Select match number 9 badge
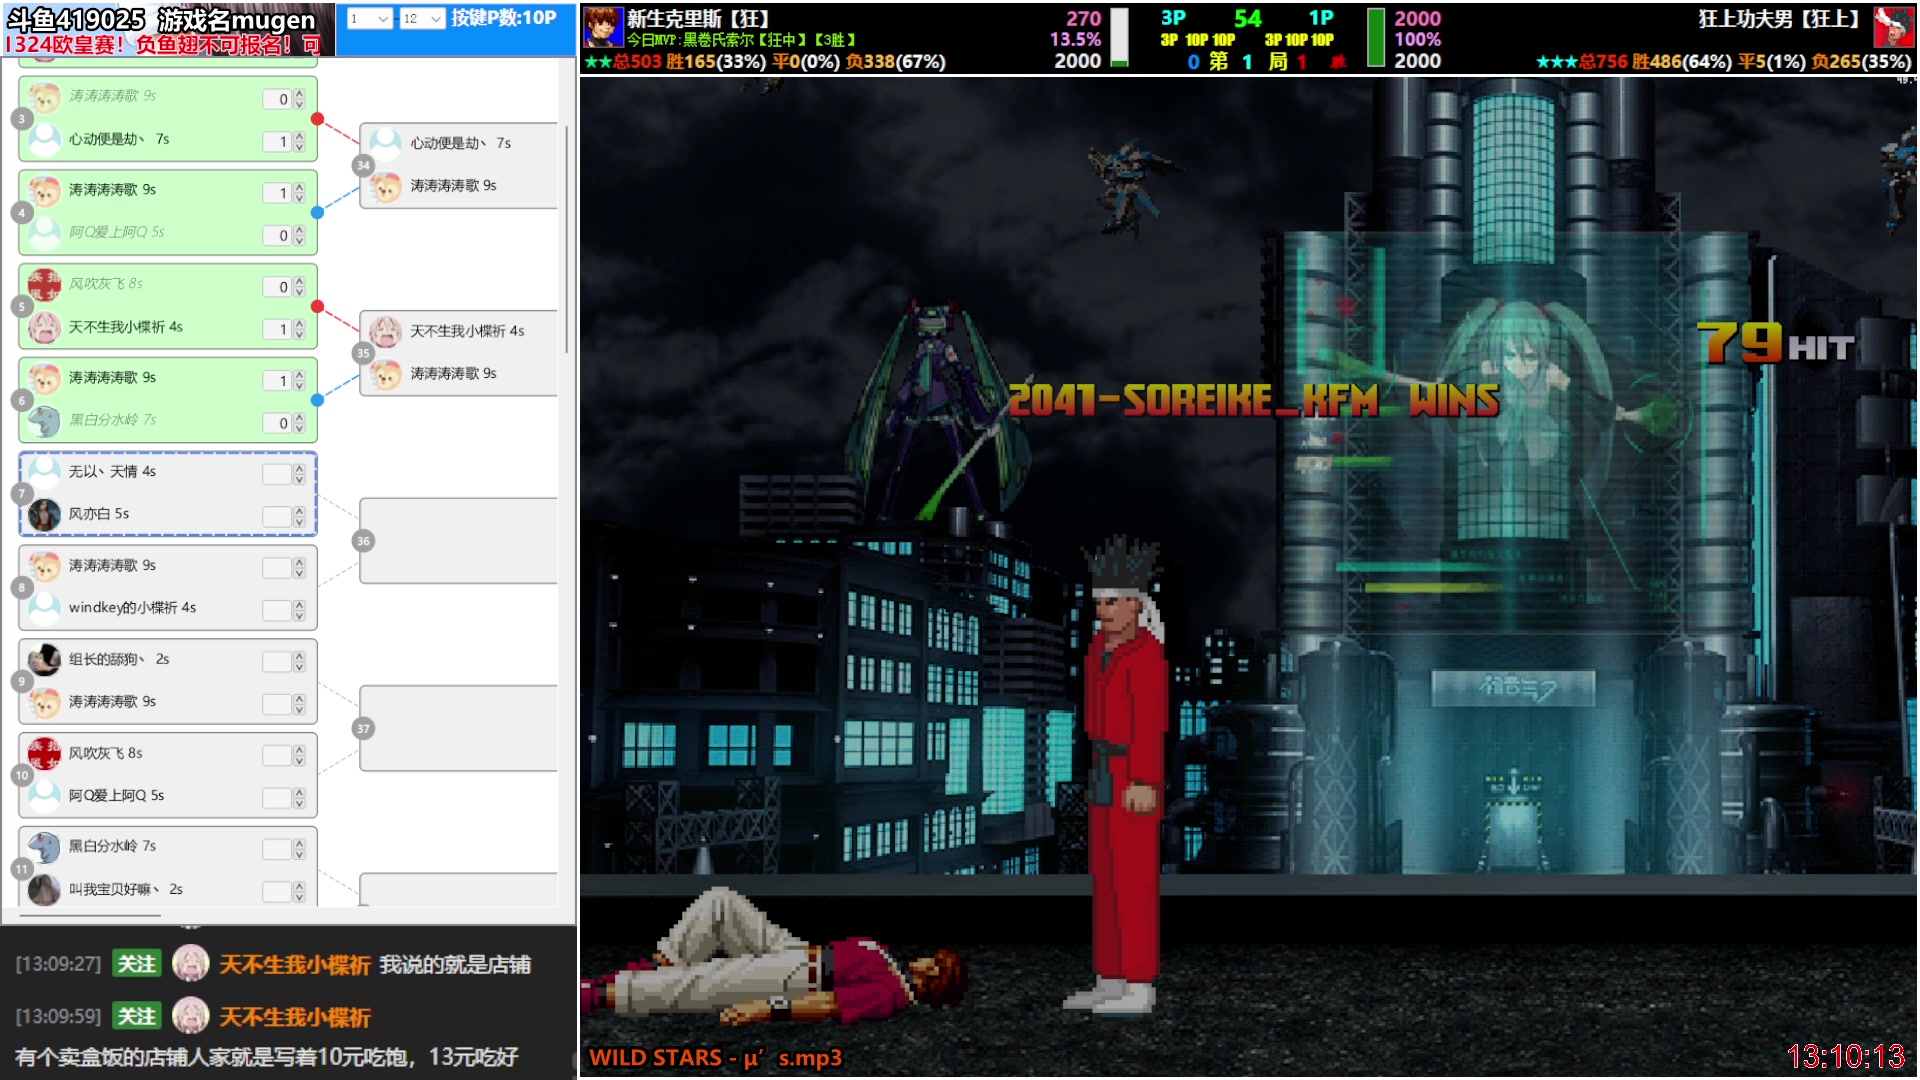The width and height of the screenshot is (1920, 1080). pyautogui.click(x=22, y=682)
